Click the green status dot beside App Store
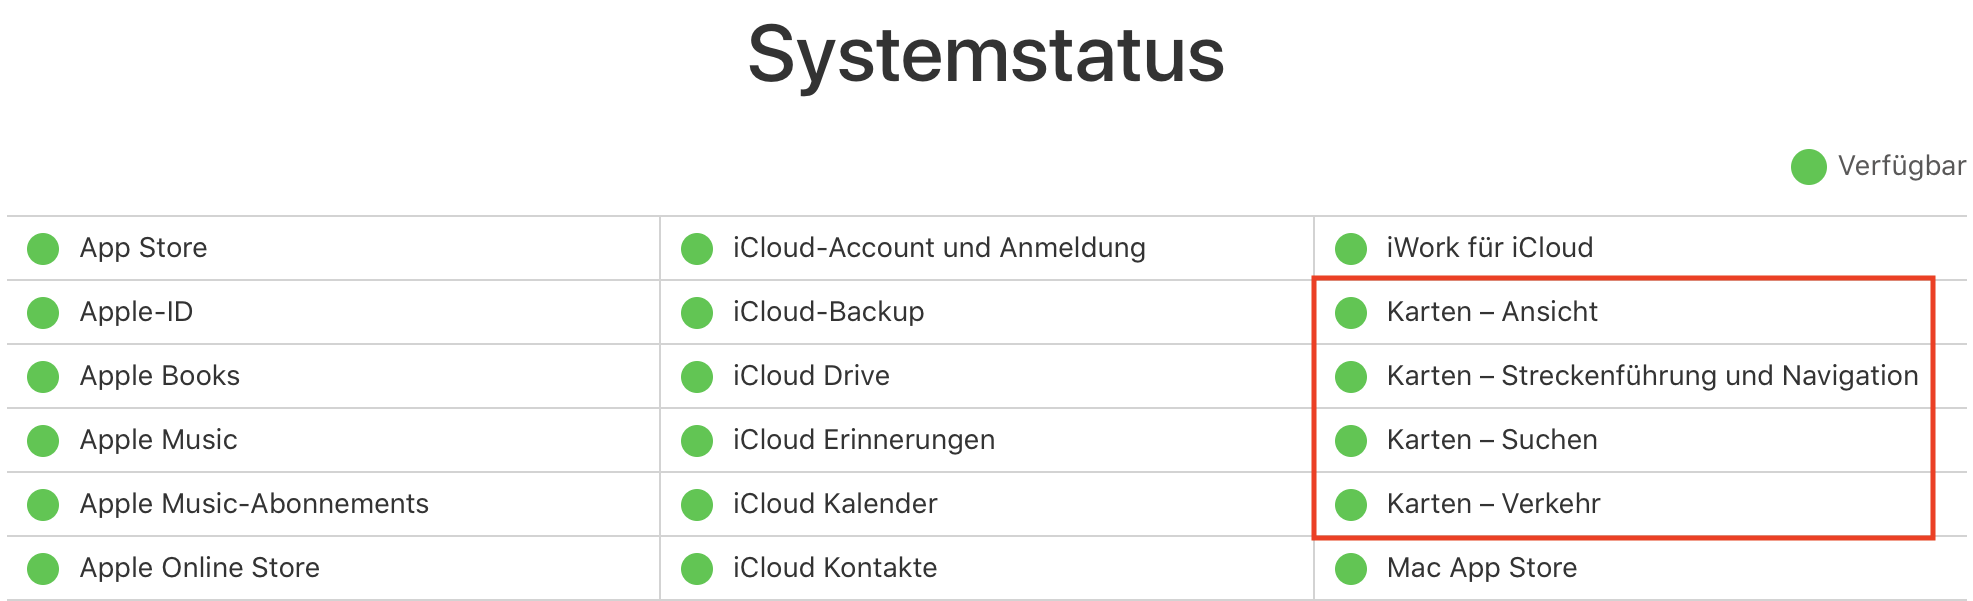 point(43,249)
